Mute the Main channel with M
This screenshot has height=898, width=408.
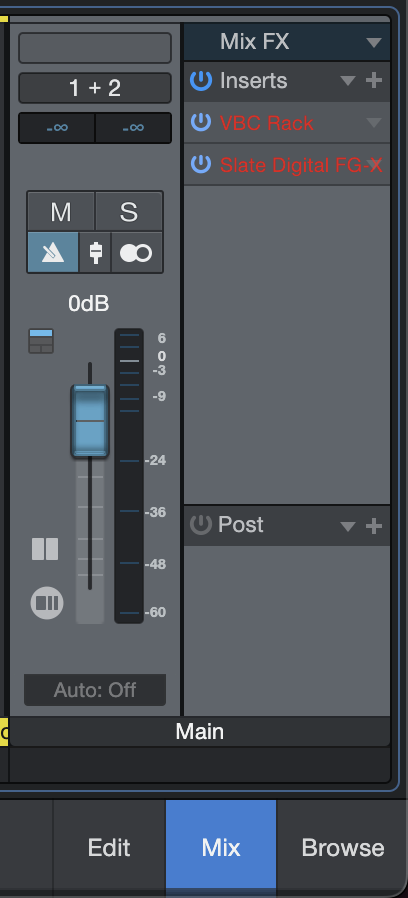click(61, 212)
